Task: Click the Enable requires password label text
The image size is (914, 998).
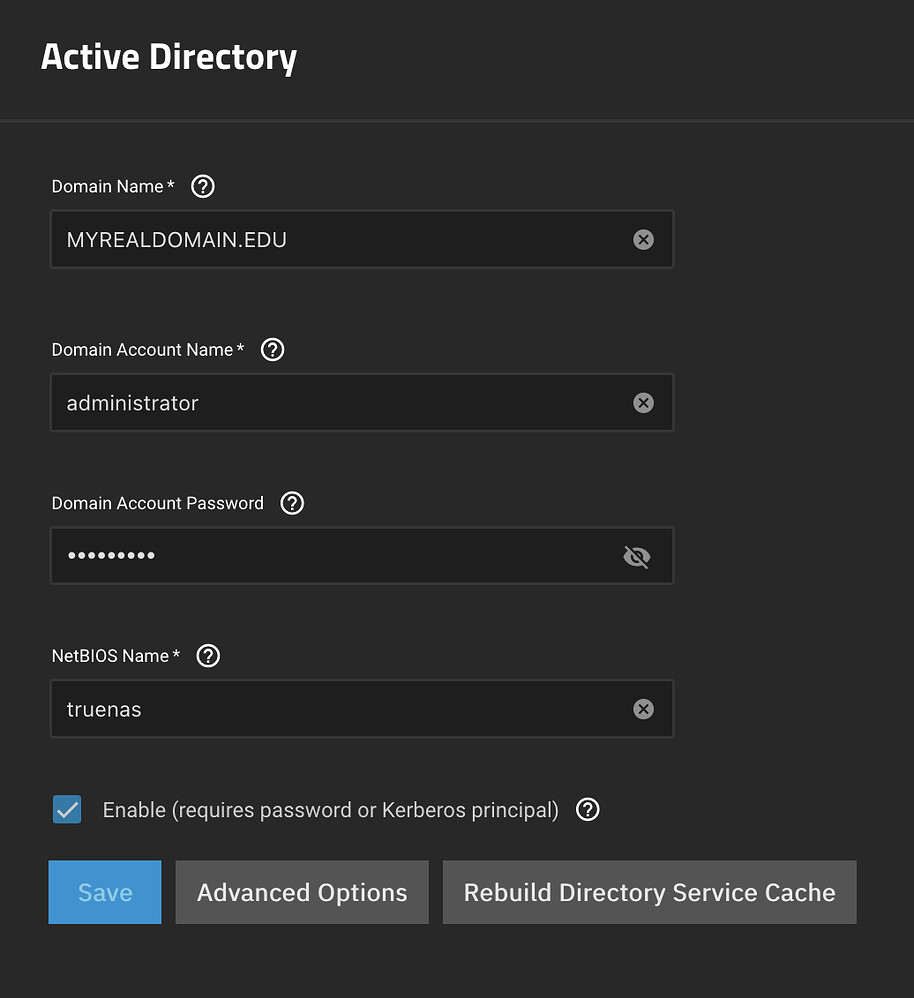Action: (x=330, y=810)
